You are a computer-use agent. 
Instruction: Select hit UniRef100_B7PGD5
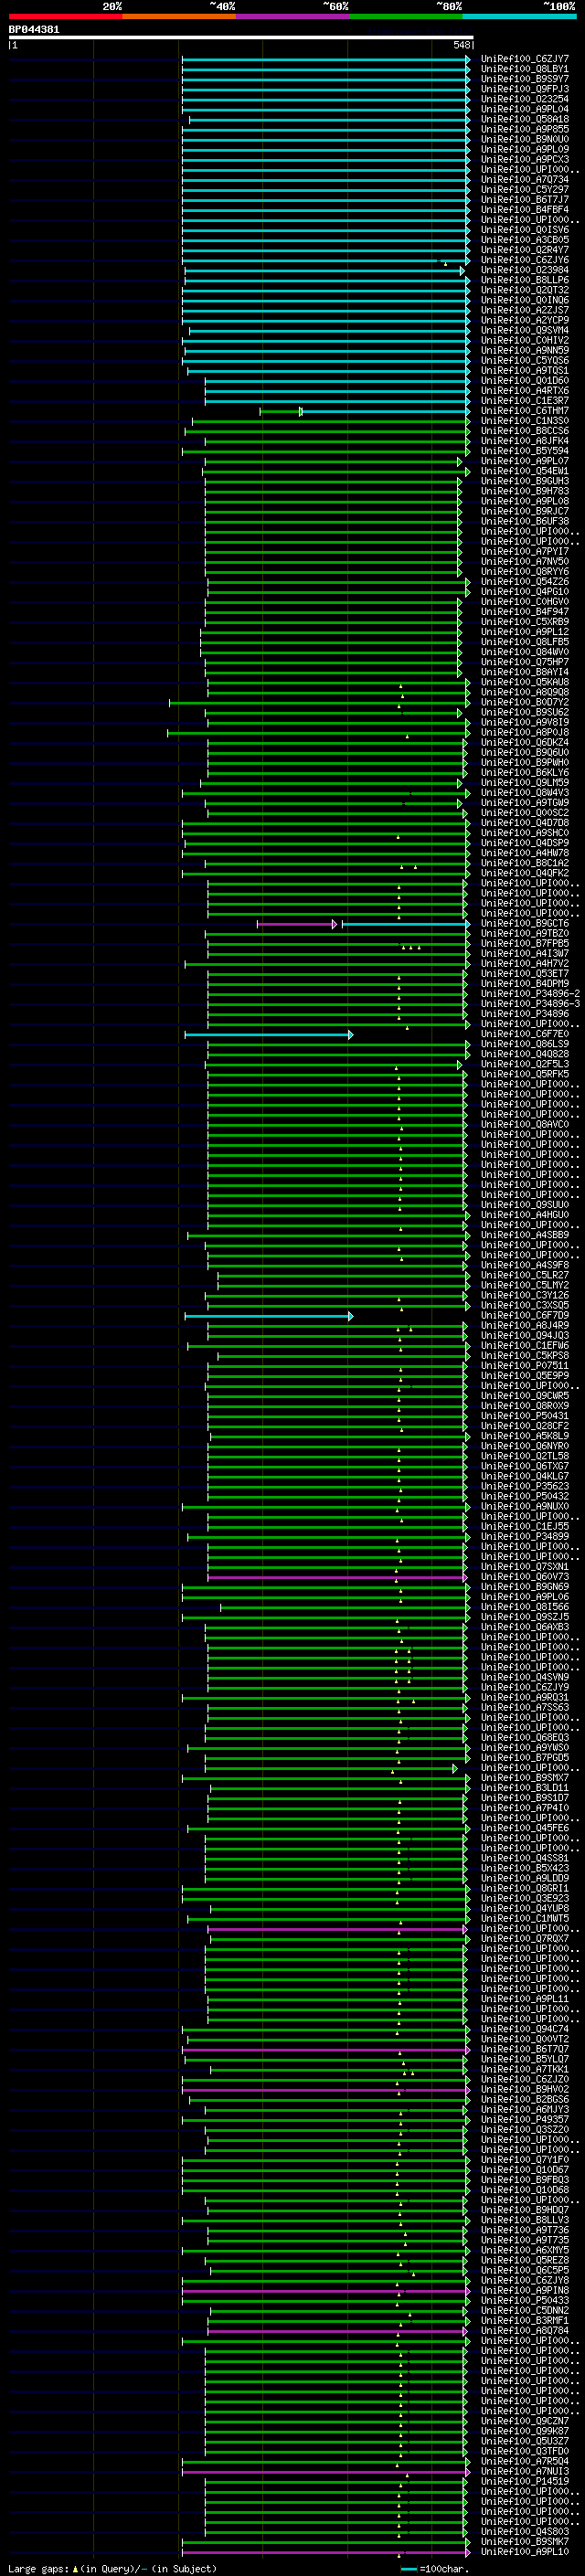pyautogui.click(x=525, y=1758)
